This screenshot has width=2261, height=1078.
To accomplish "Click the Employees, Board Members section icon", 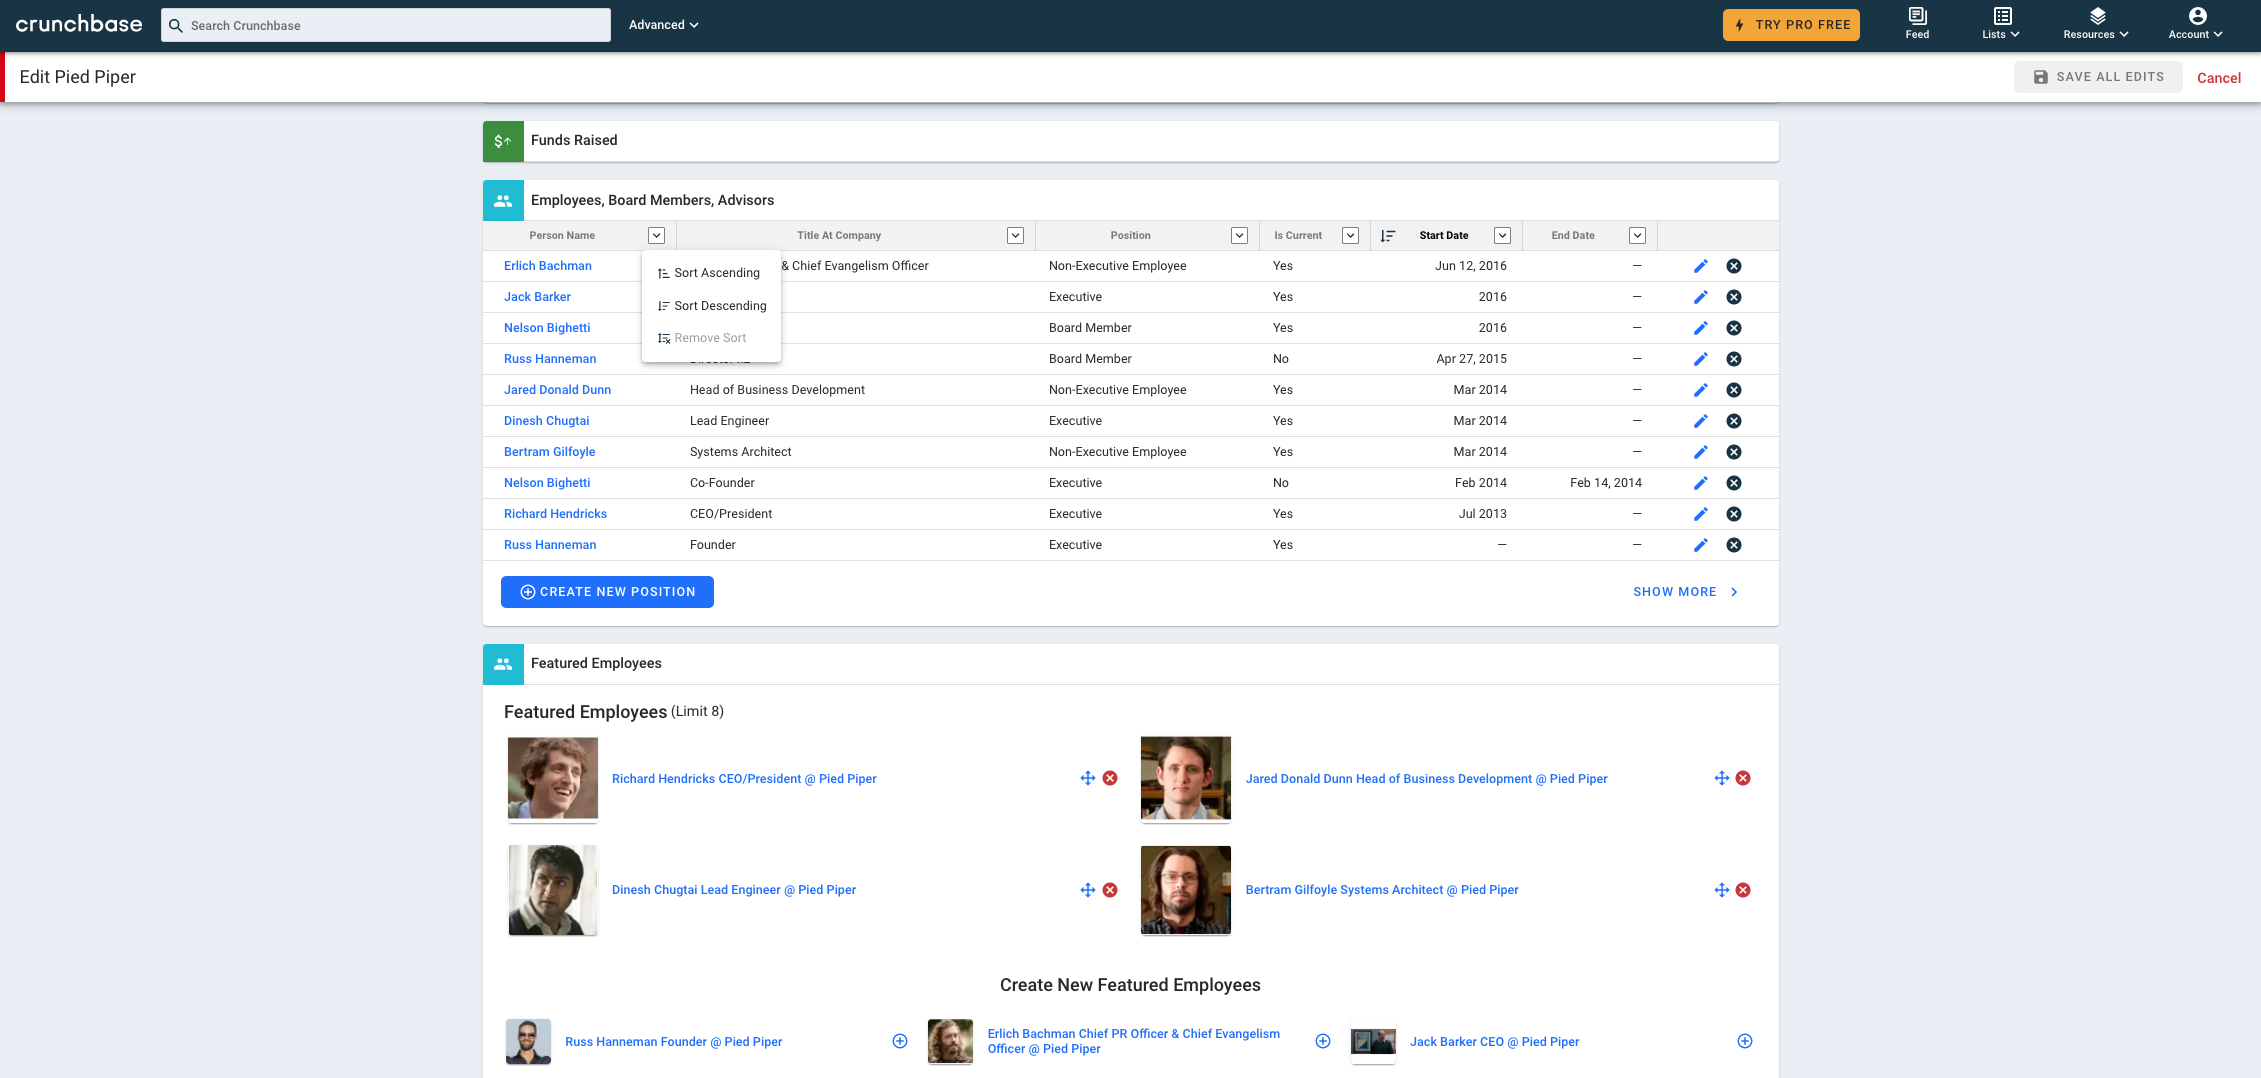I will point(503,200).
